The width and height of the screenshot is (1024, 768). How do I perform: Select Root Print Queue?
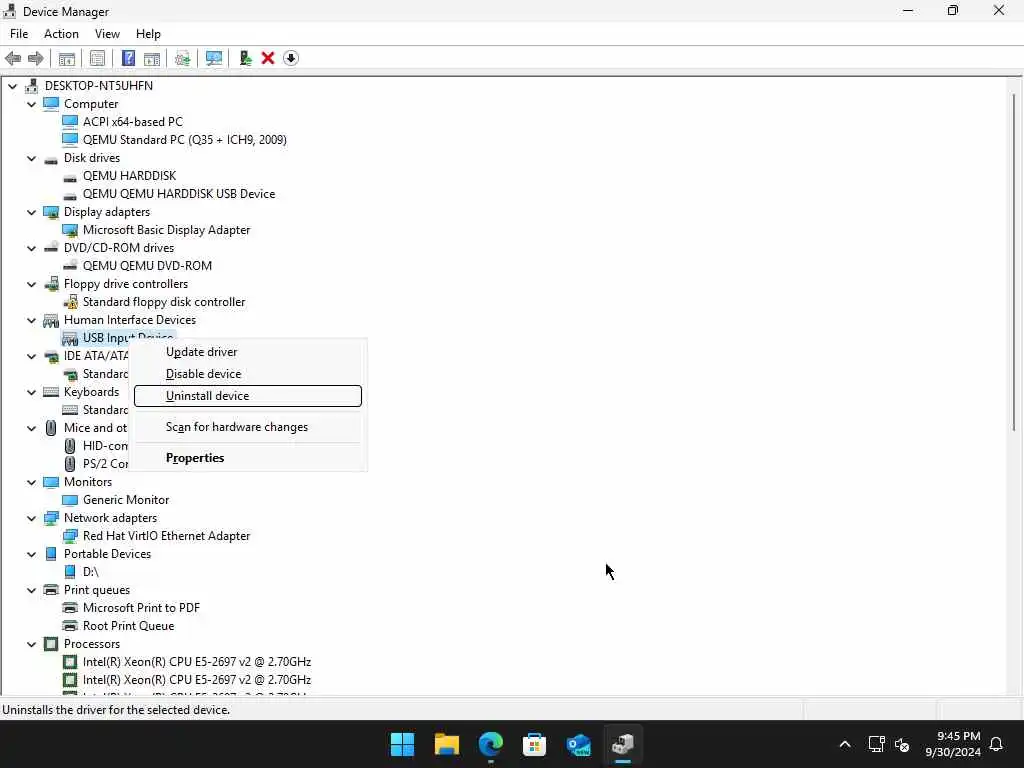129,626
